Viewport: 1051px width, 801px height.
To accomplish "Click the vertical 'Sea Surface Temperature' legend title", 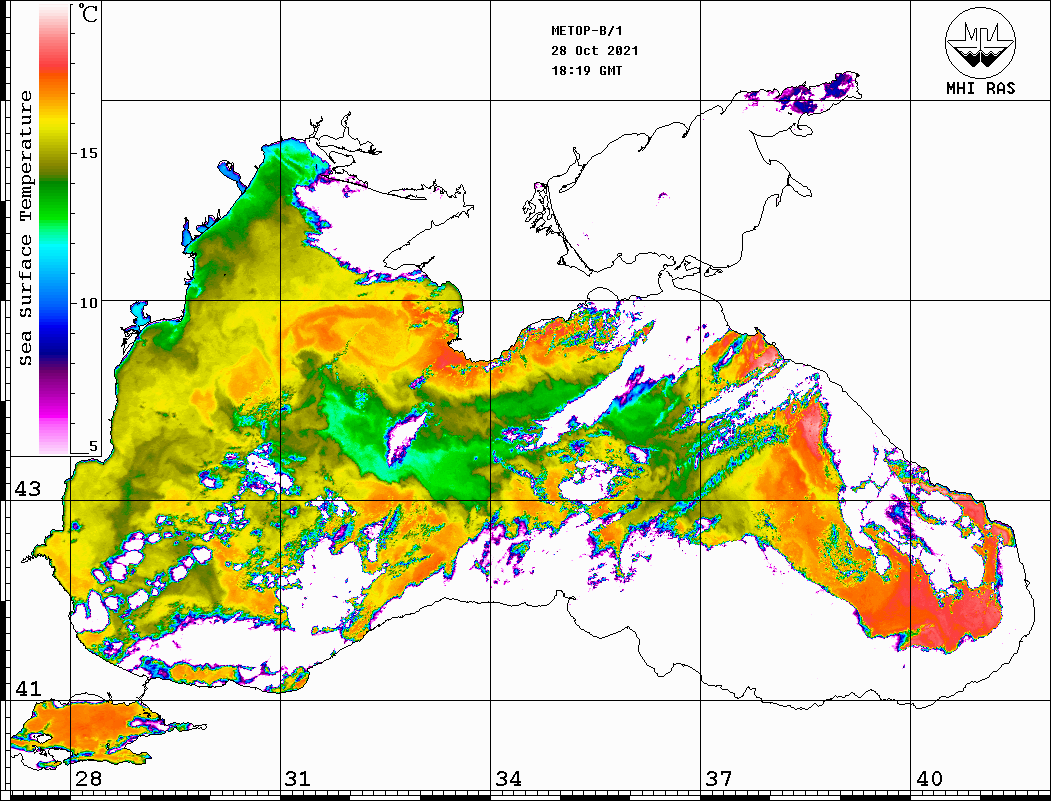I will coord(25,229).
